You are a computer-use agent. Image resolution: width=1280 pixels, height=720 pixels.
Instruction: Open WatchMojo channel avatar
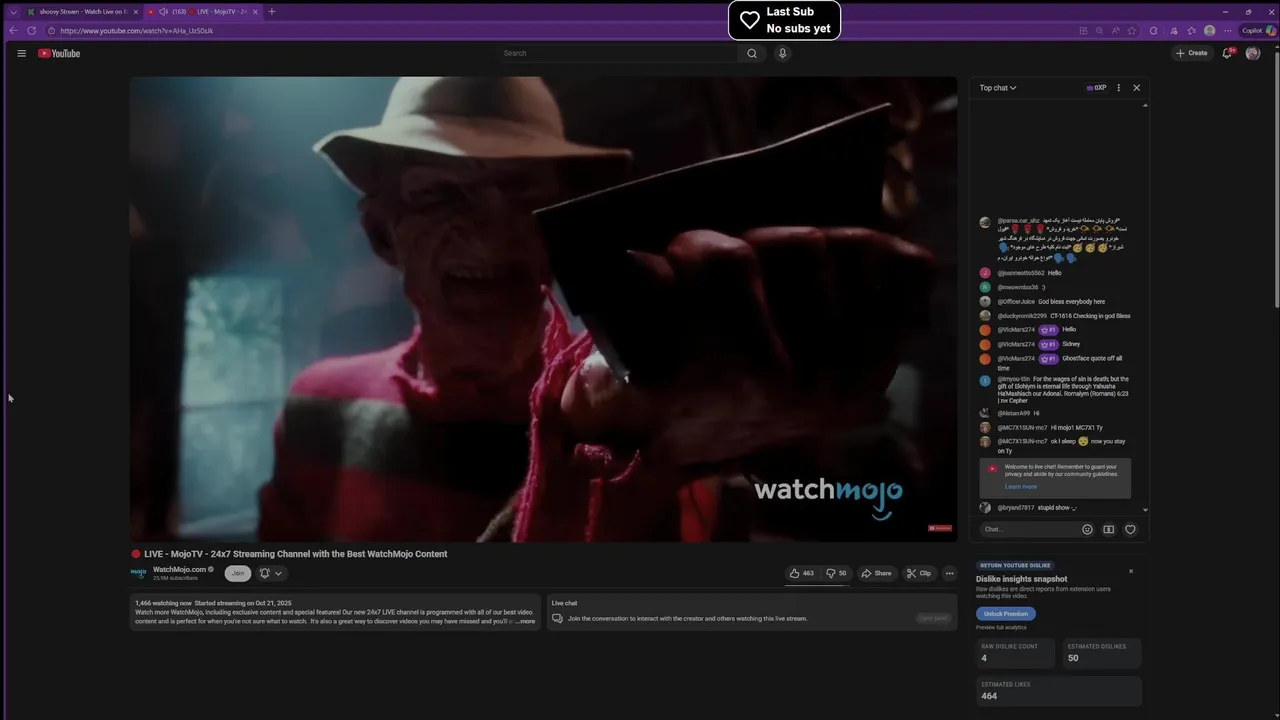(x=139, y=573)
